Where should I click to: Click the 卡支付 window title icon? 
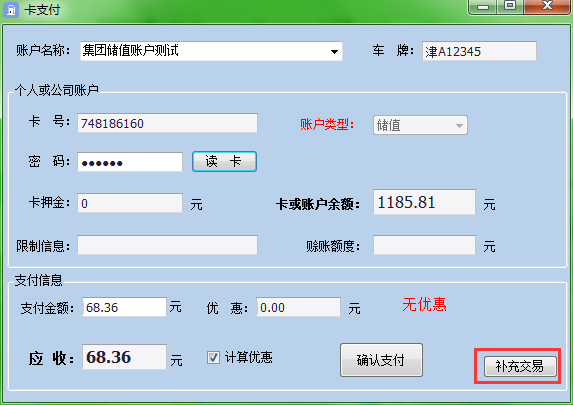11,10
